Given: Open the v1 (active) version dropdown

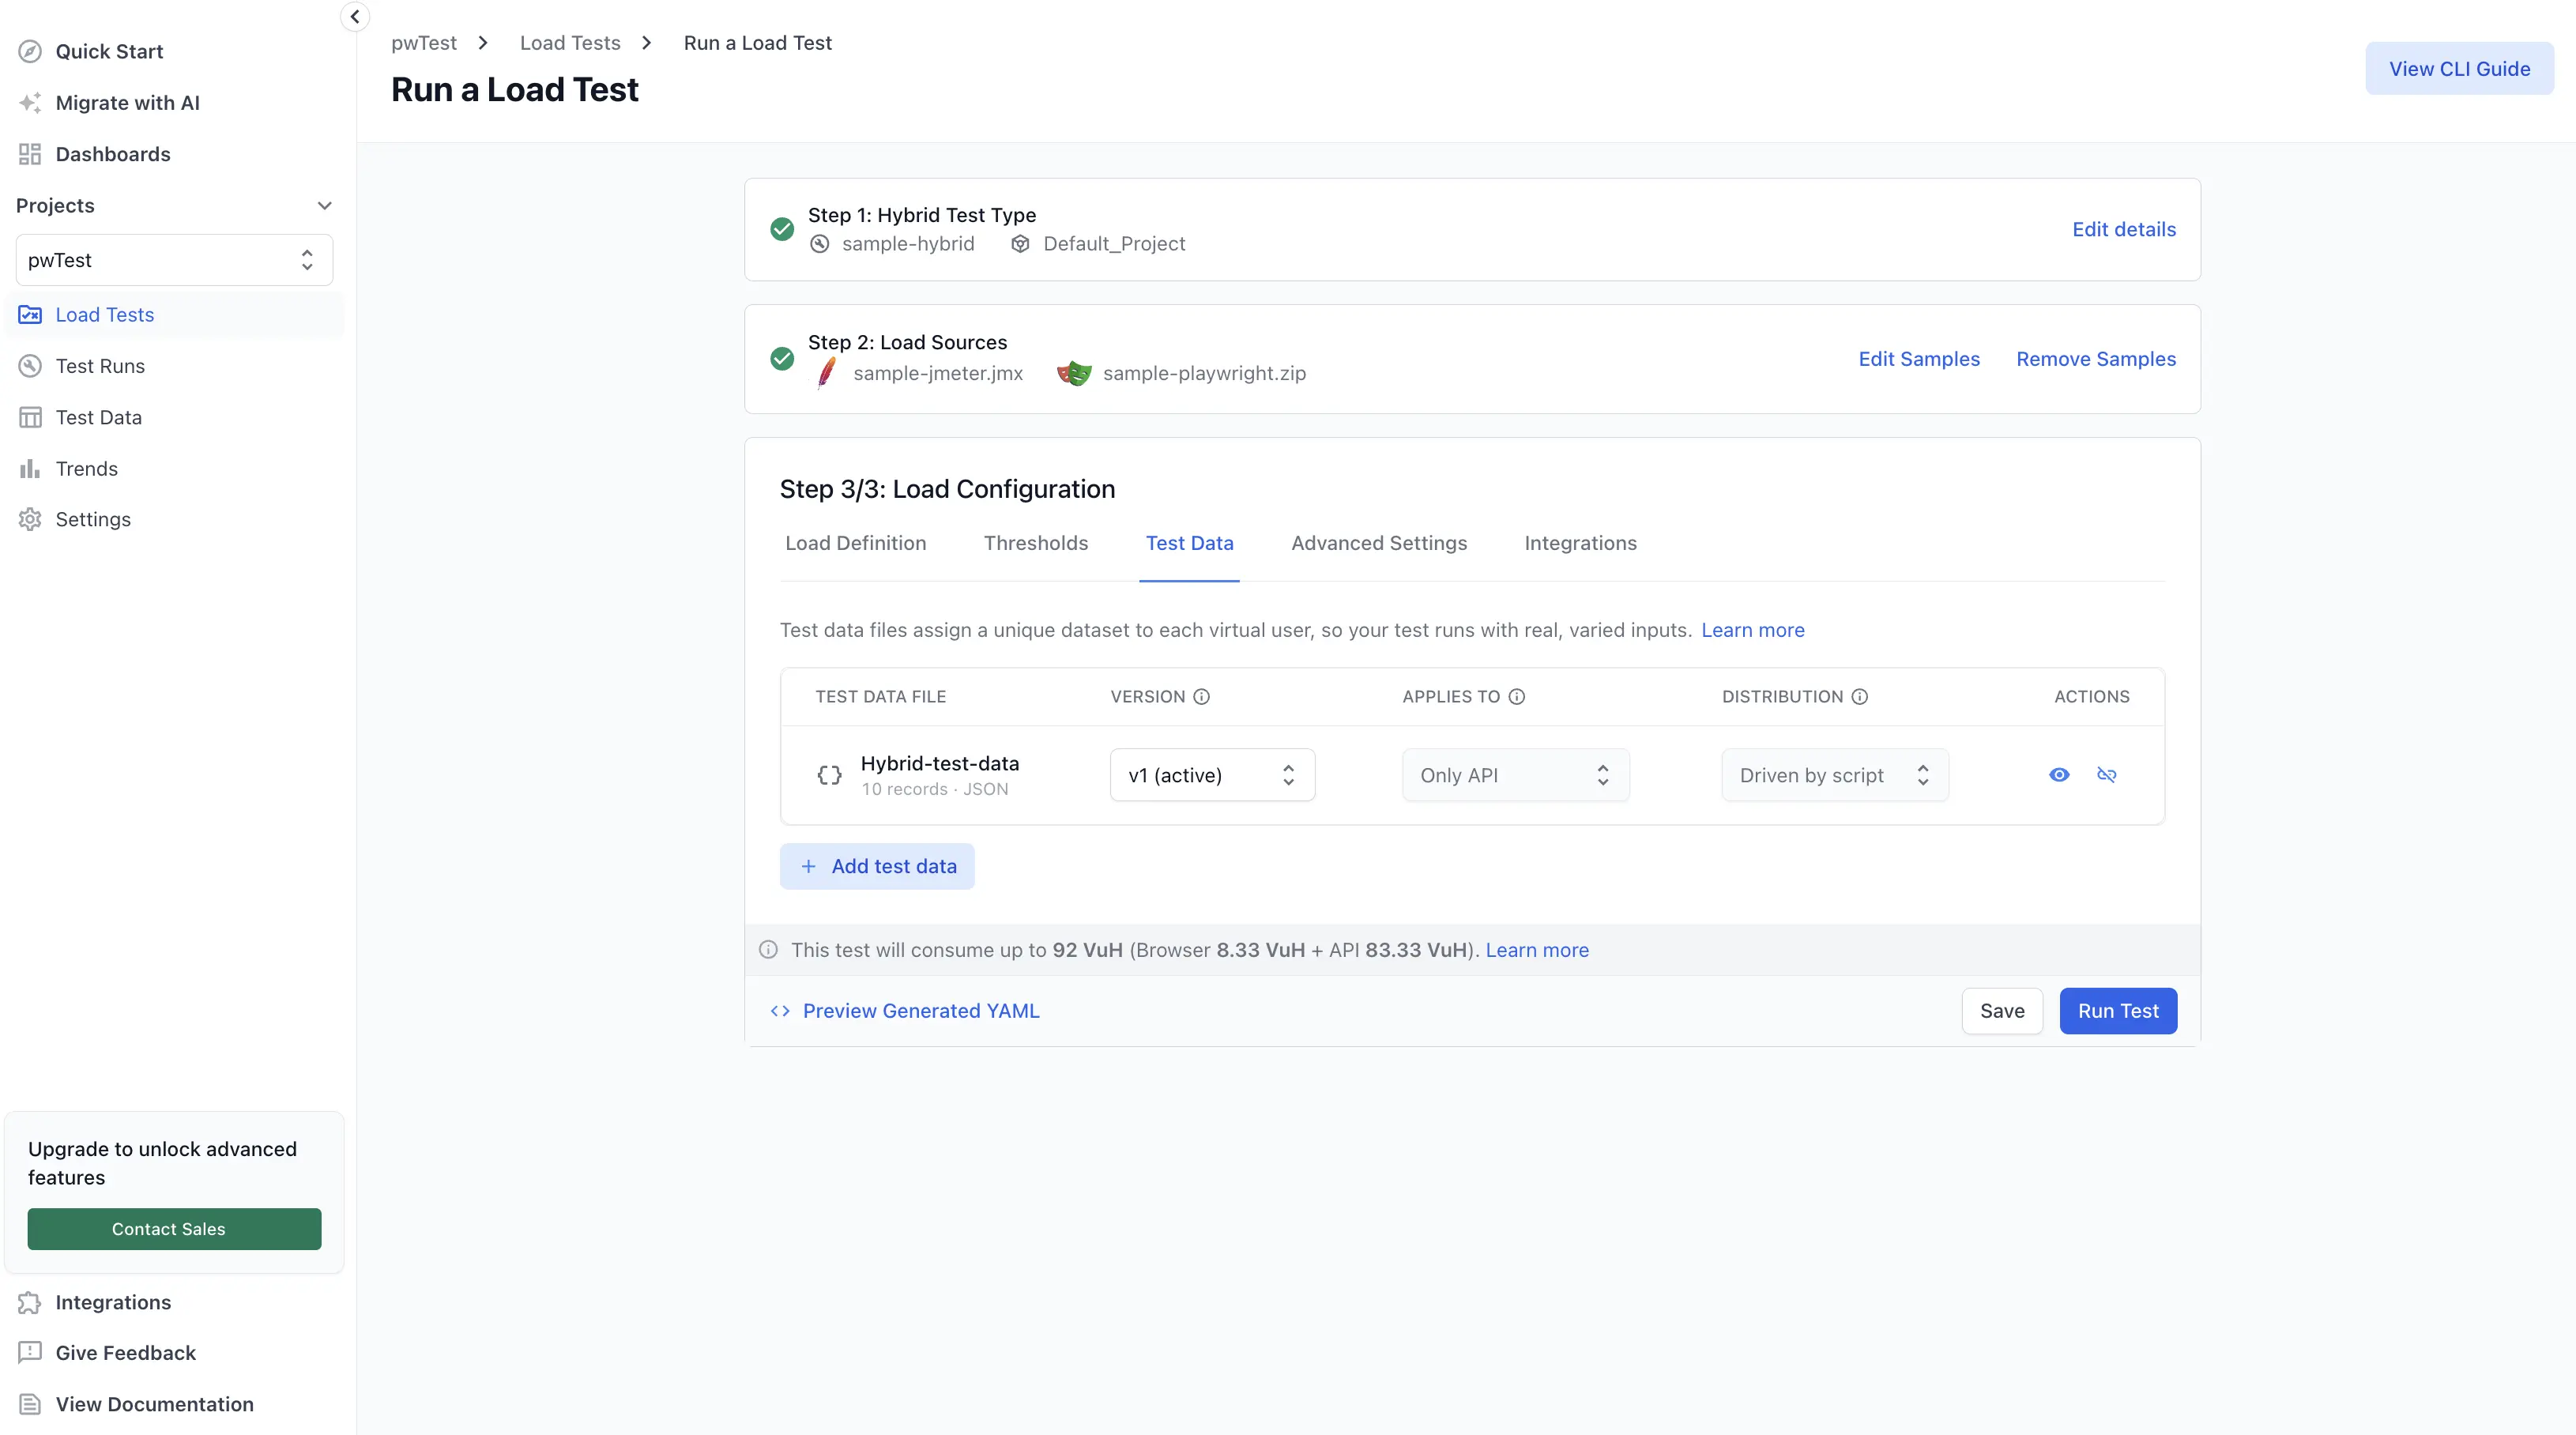Looking at the screenshot, I should coord(1212,775).
